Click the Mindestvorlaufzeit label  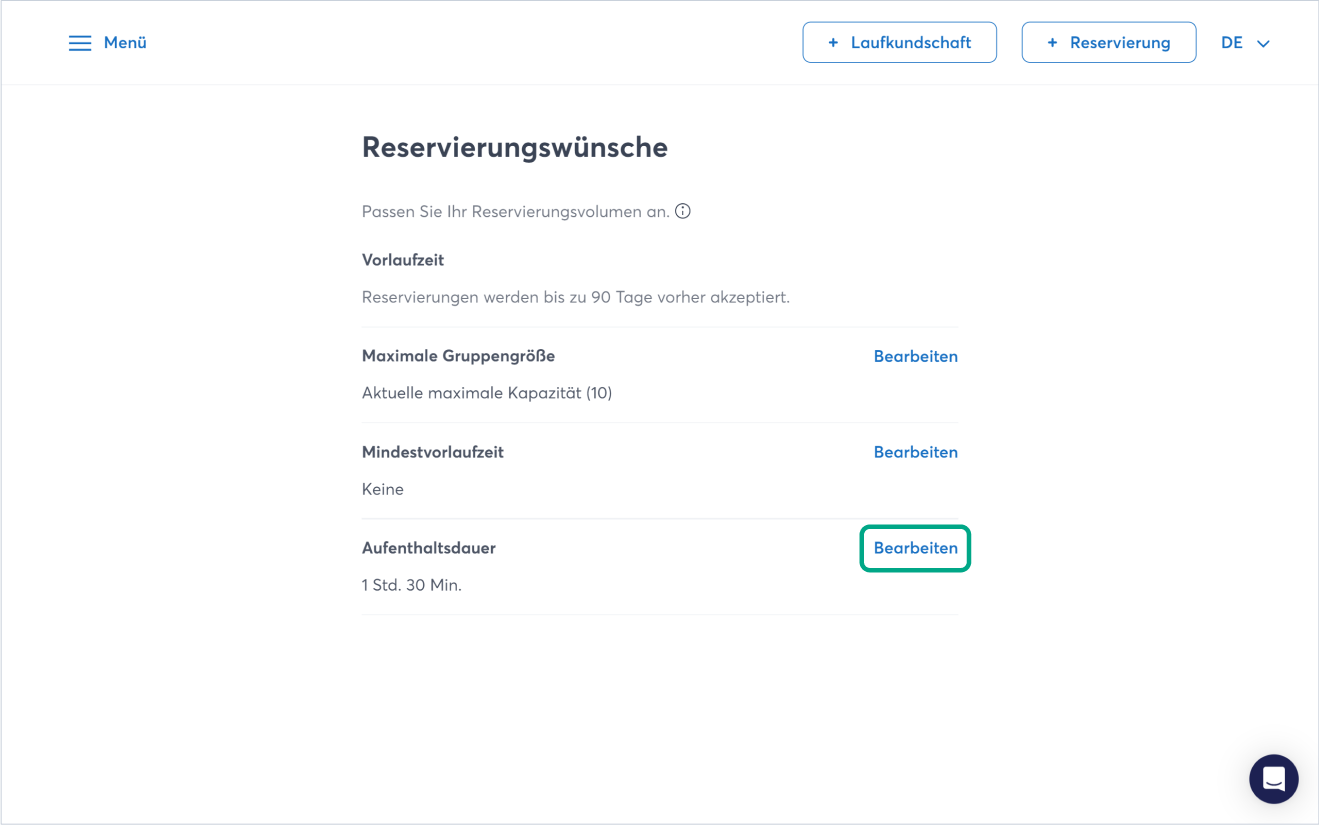432,452
